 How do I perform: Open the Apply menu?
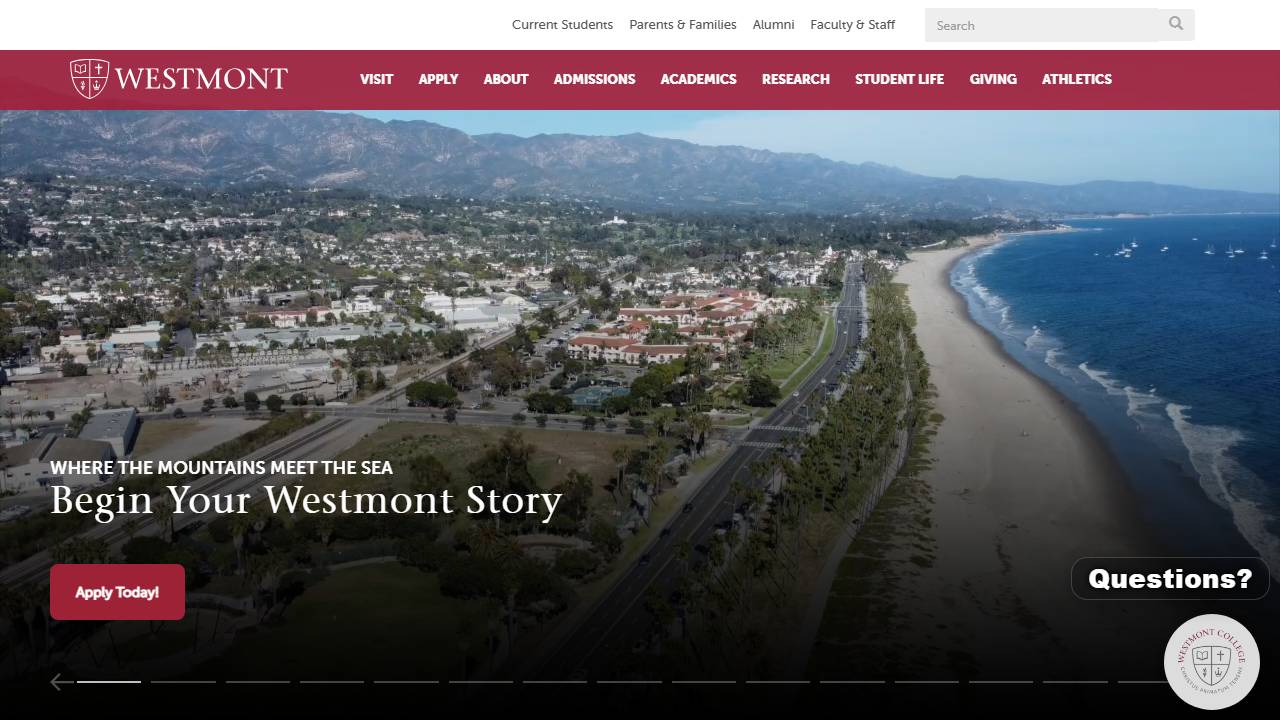pos(438,79)
